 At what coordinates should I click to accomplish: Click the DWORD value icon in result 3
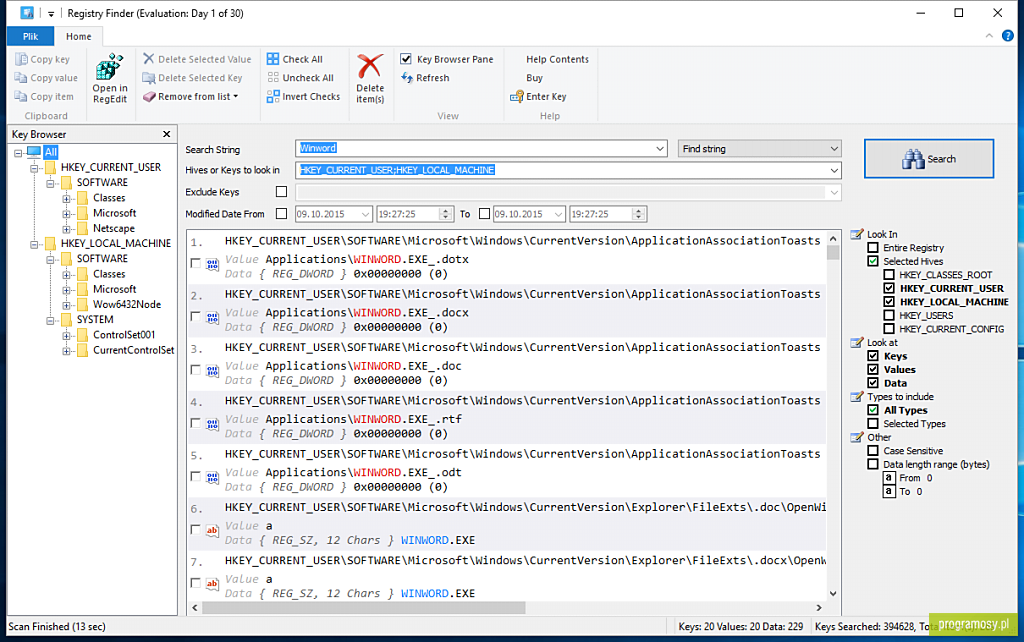point(212,372)
